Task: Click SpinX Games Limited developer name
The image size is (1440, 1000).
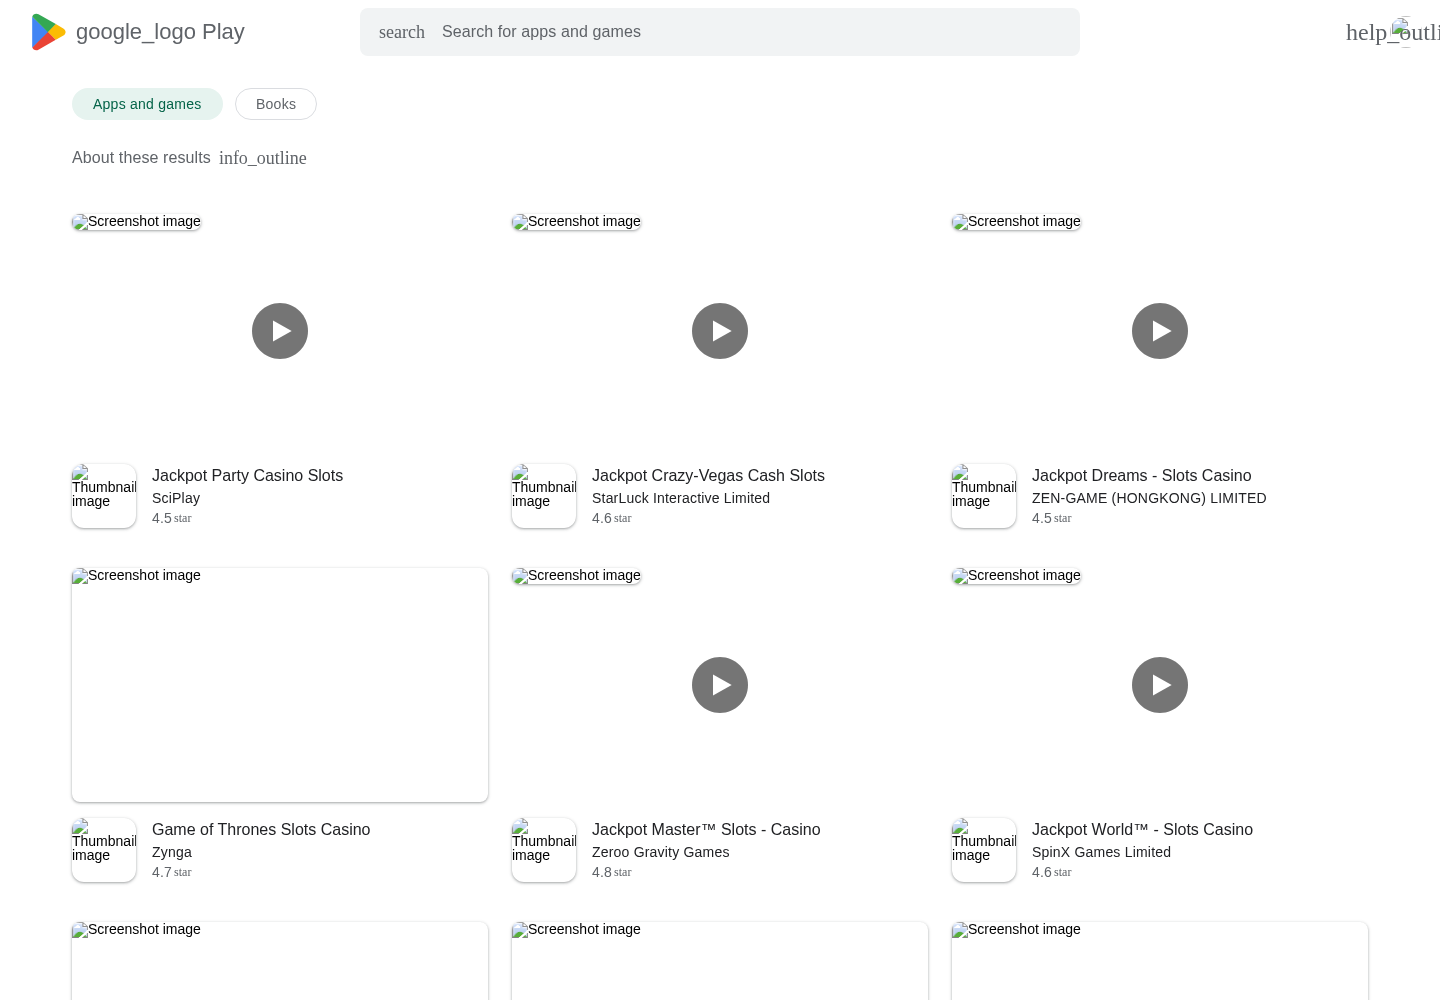Action: pos(1101,852)
